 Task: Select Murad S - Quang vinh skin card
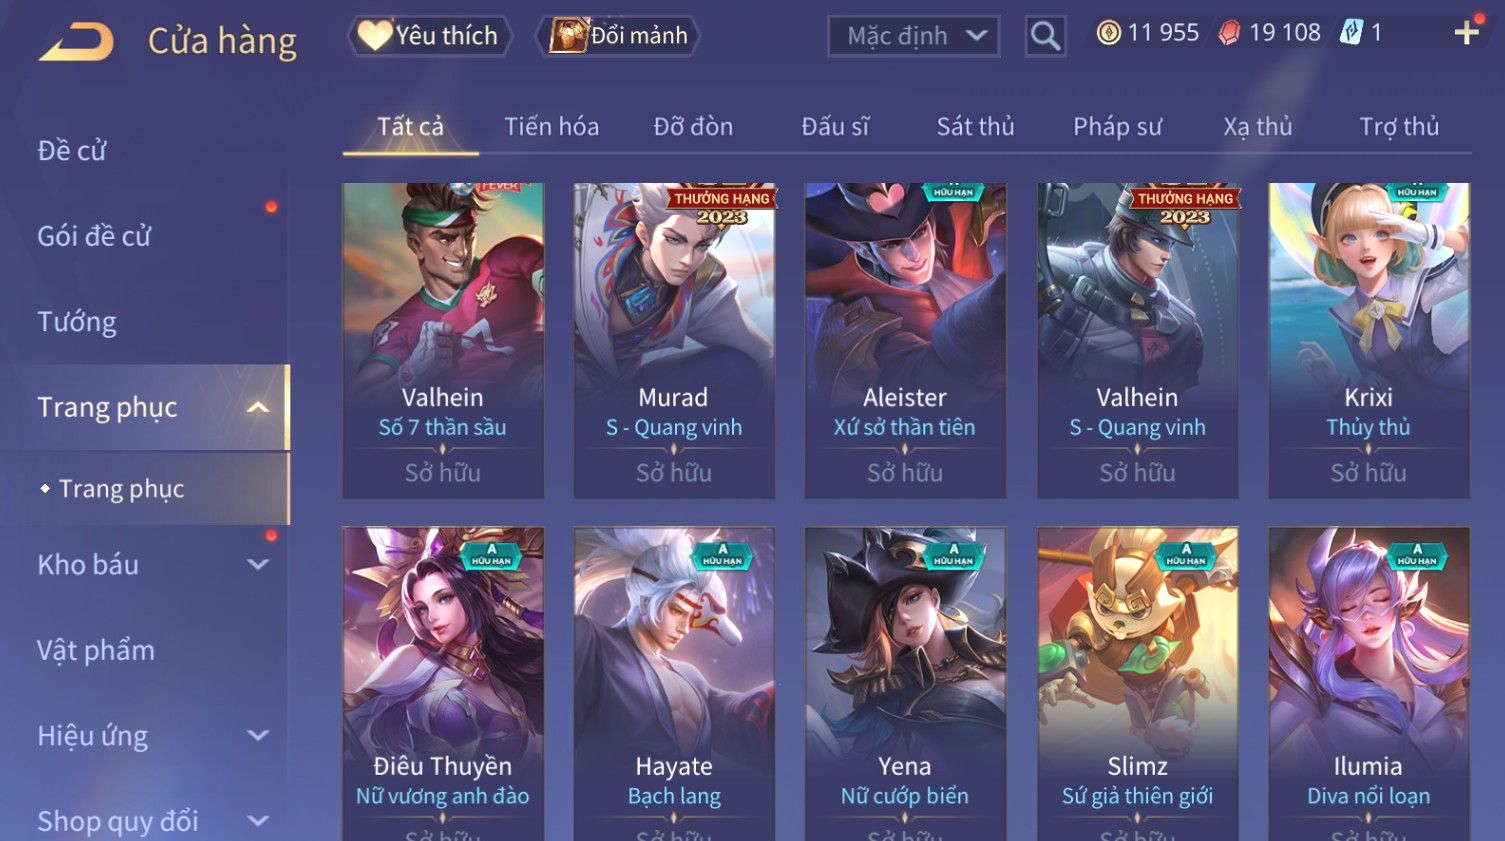pos(674,340)
